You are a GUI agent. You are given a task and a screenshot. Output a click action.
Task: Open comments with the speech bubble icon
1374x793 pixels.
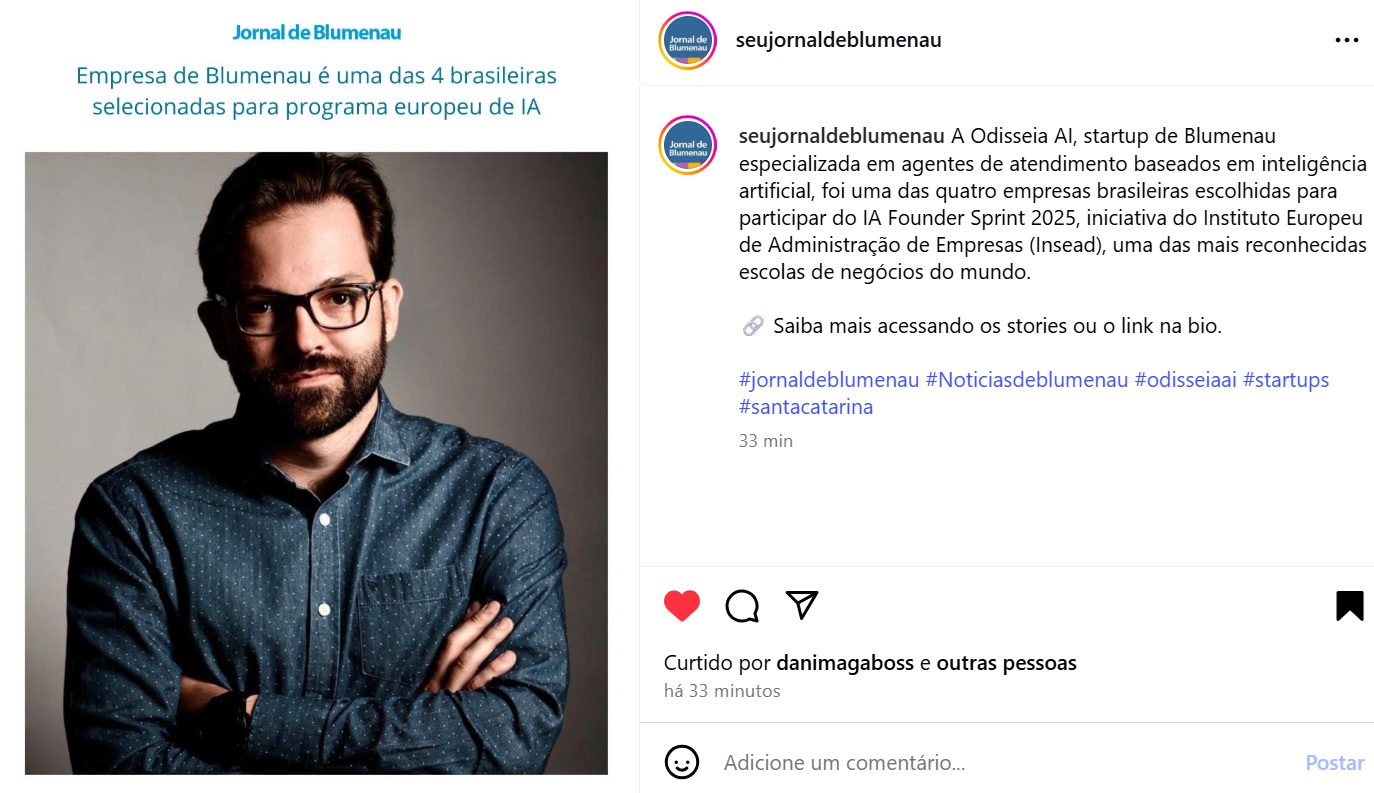coord(742,606)
